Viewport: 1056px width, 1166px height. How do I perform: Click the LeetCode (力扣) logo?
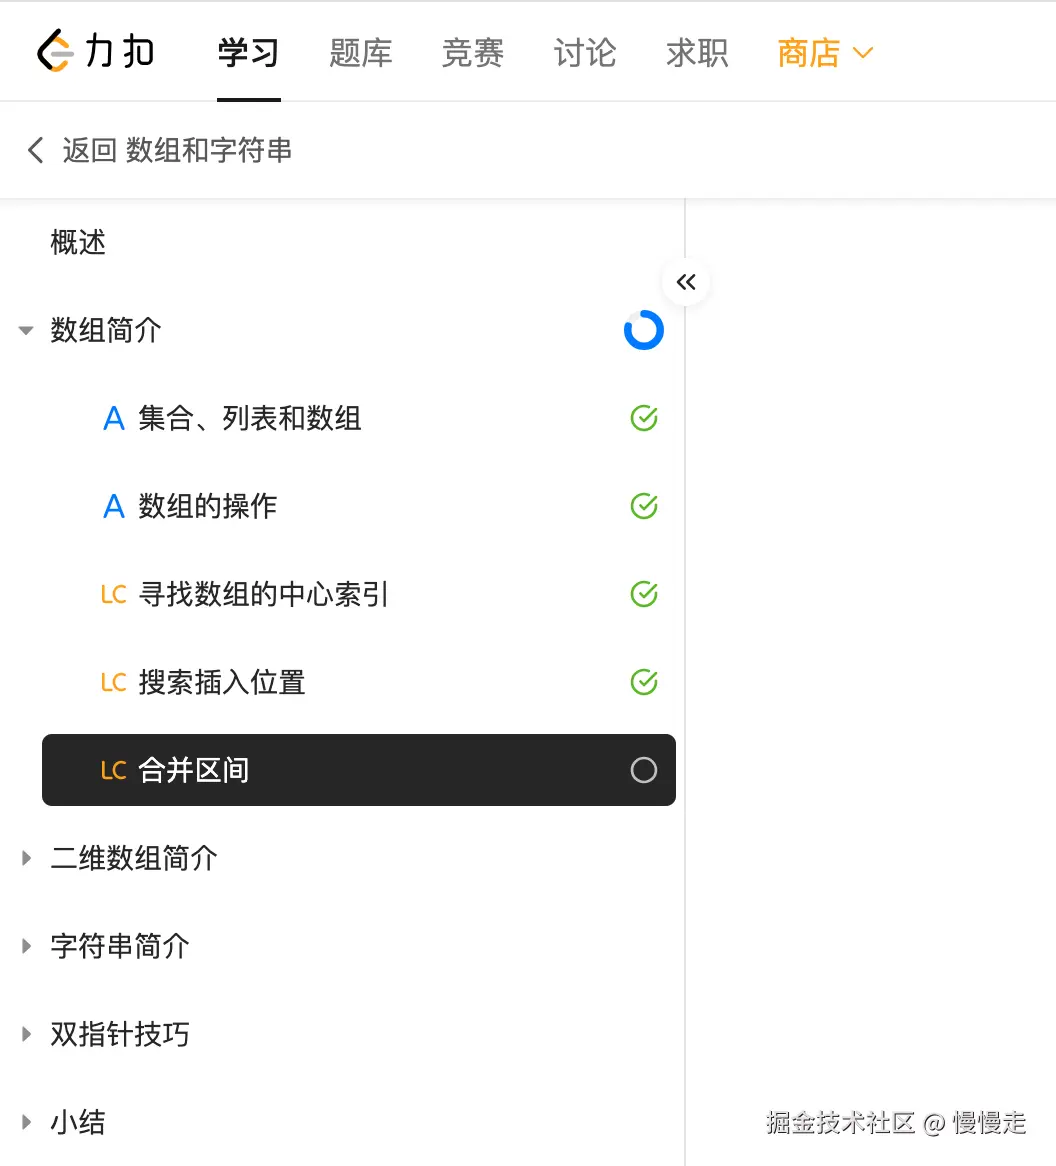click(96, 52)
